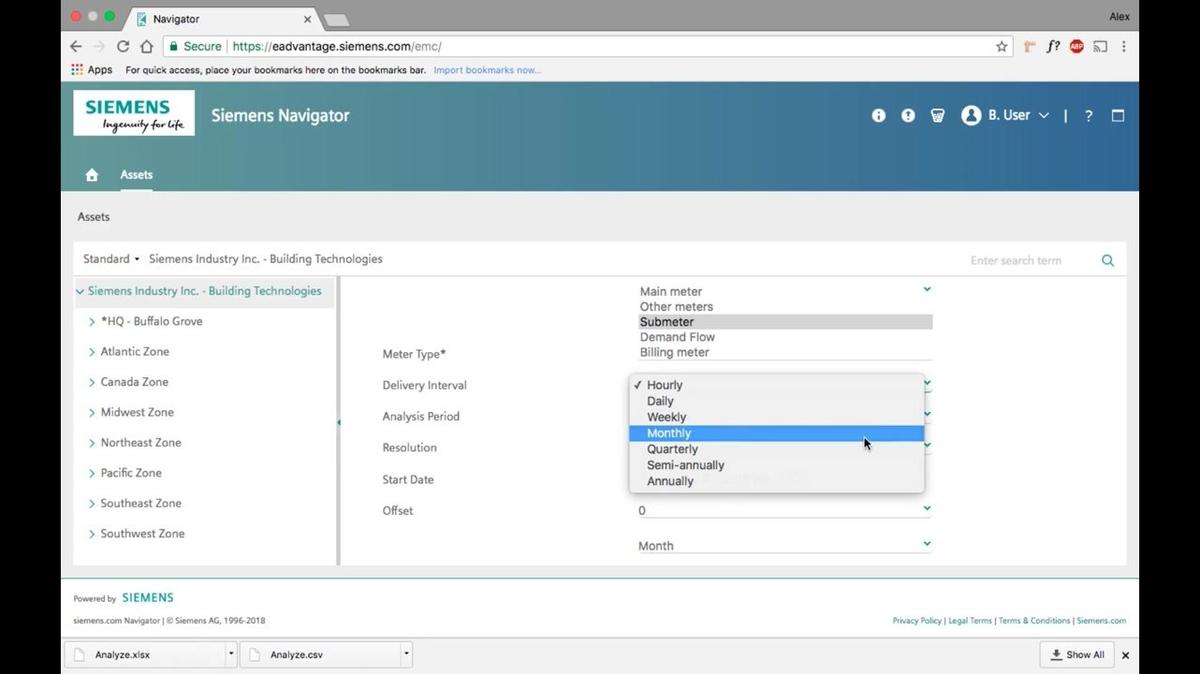Click the search magnifier icon
Screen dimensions: 1200x674
[1108, 260]
